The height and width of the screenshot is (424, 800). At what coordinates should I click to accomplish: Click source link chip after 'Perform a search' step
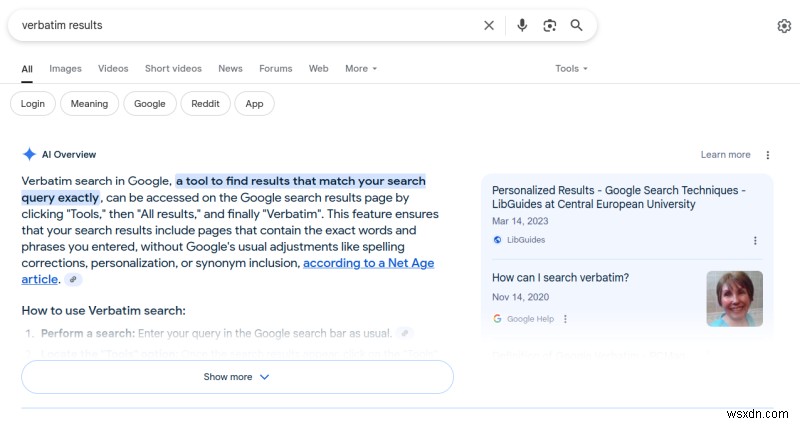405,334
